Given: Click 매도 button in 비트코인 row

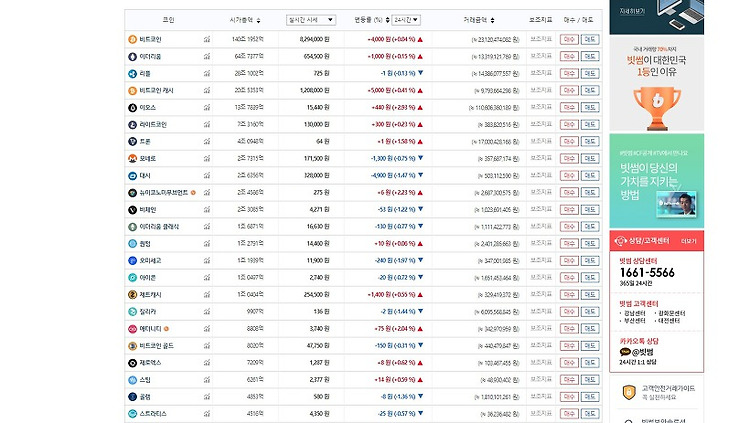Looking at the screenshot, I should pos(590,39).
